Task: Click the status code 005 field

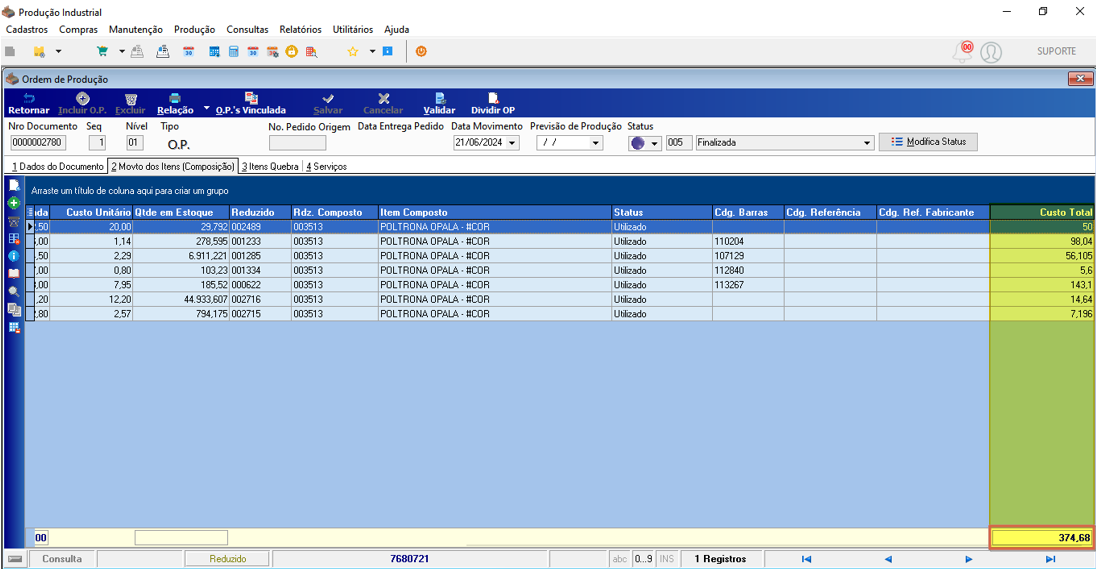Action: point(677,143)
